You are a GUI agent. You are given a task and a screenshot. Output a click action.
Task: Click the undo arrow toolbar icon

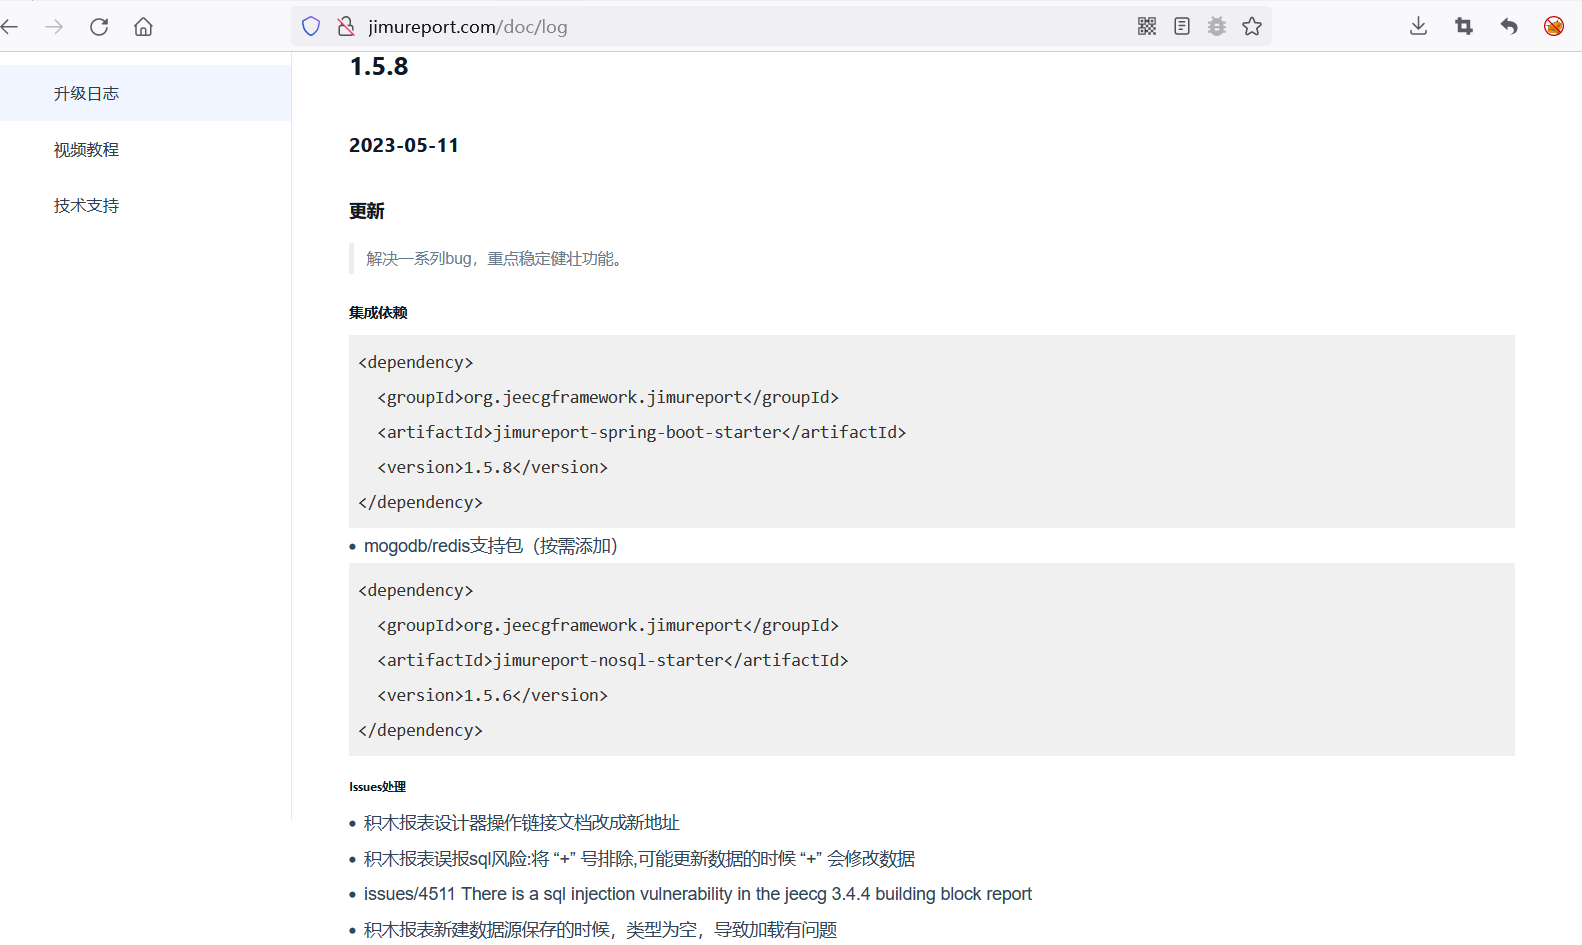pyautogui.click(x=1509, y=27)
